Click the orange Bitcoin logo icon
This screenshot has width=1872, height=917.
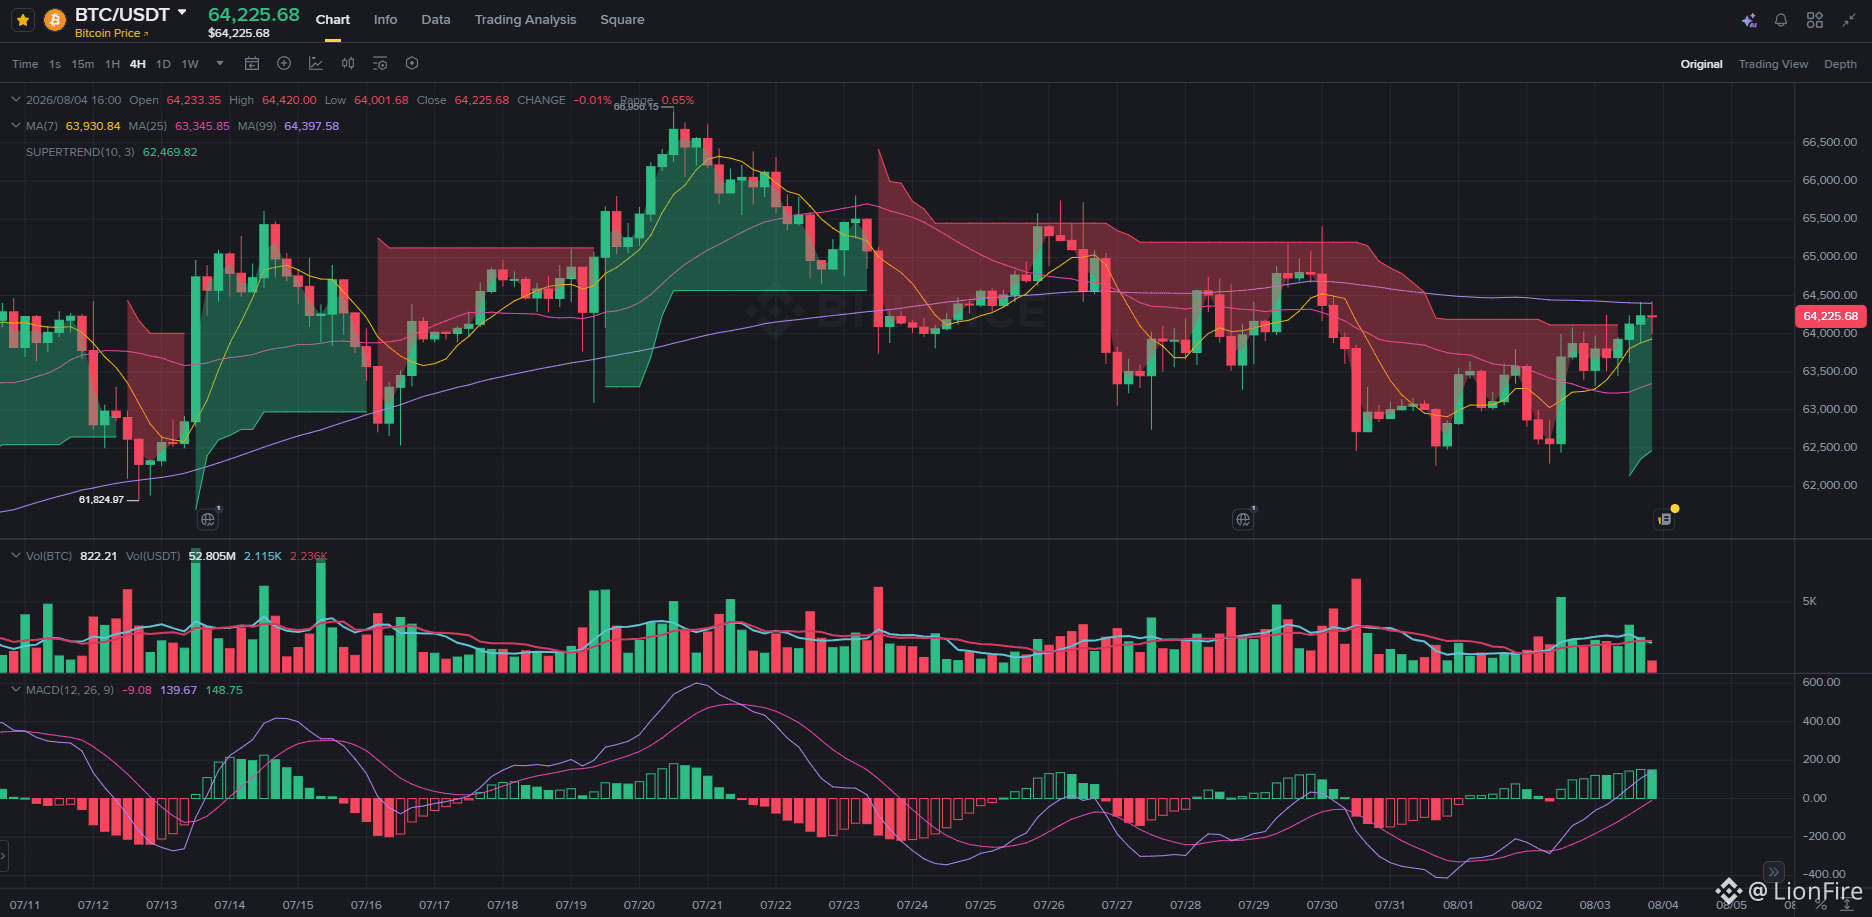[x=55, y=20]
